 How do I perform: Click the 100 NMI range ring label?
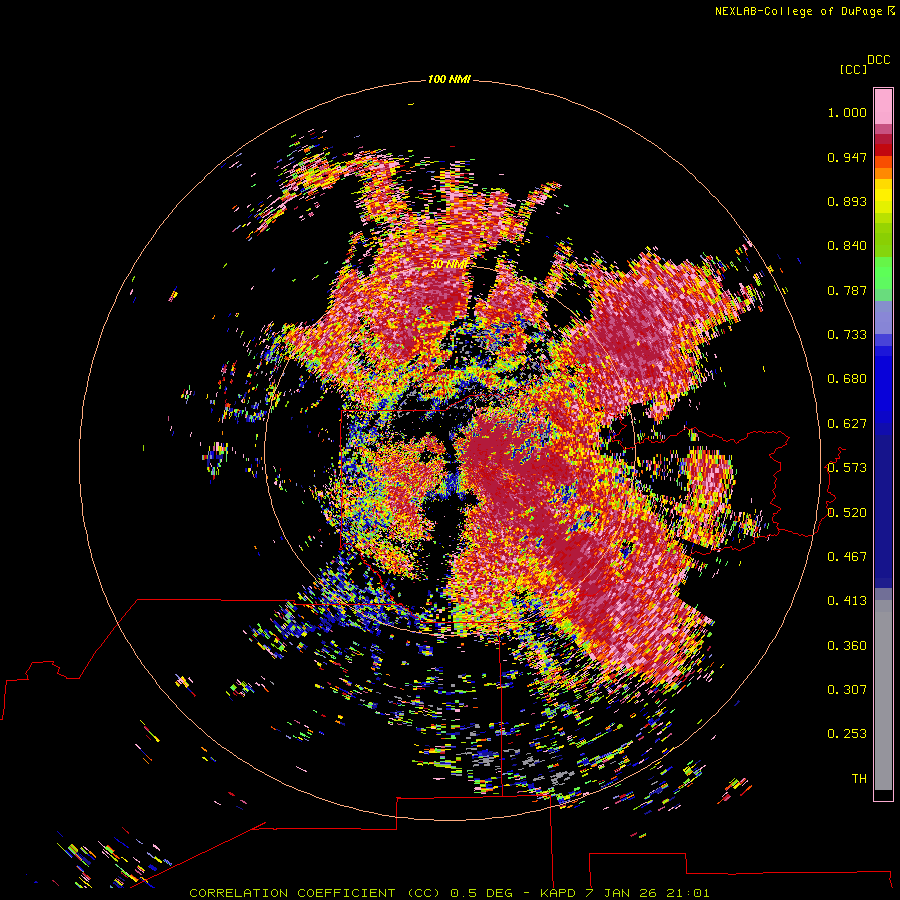click(x=449, y=79)
